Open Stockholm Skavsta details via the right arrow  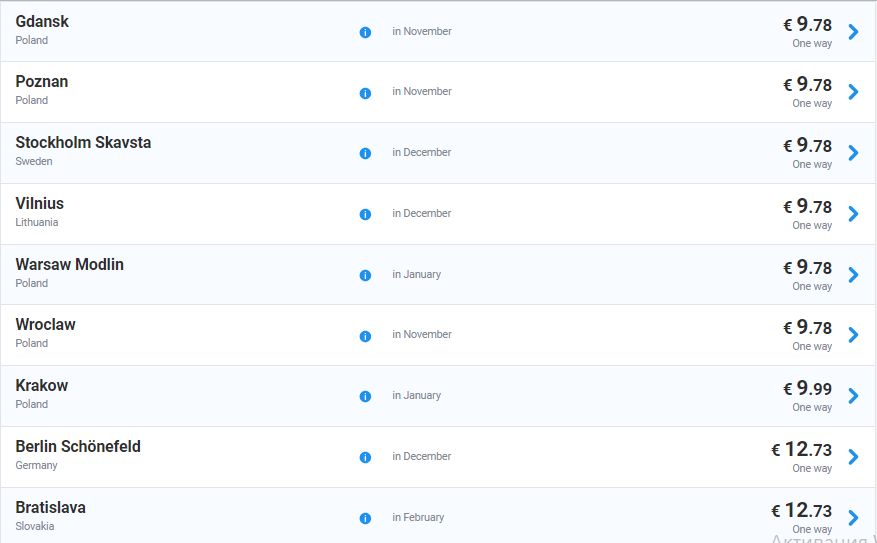point(853,153)
